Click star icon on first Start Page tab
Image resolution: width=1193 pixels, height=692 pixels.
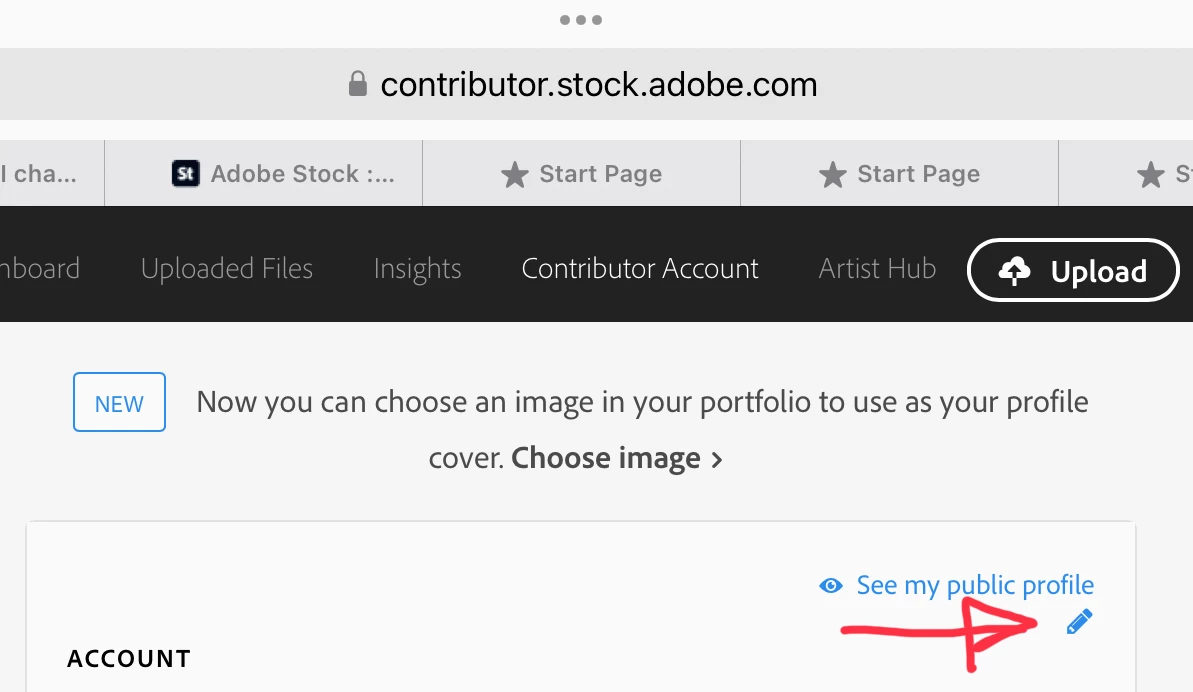(x=514, y=175)
